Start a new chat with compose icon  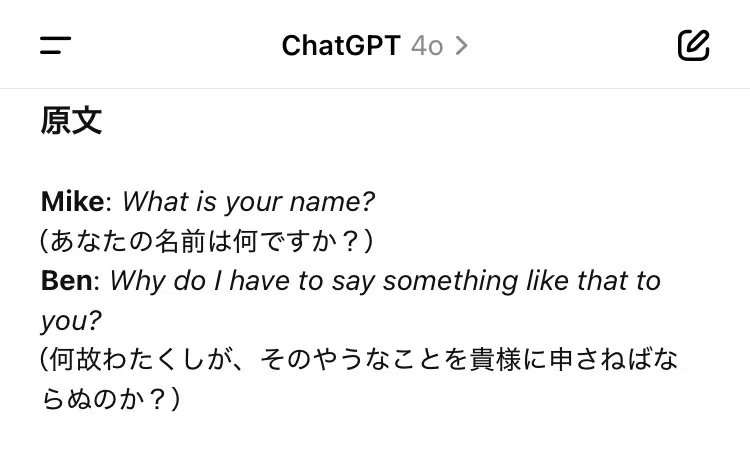(693, 45)
